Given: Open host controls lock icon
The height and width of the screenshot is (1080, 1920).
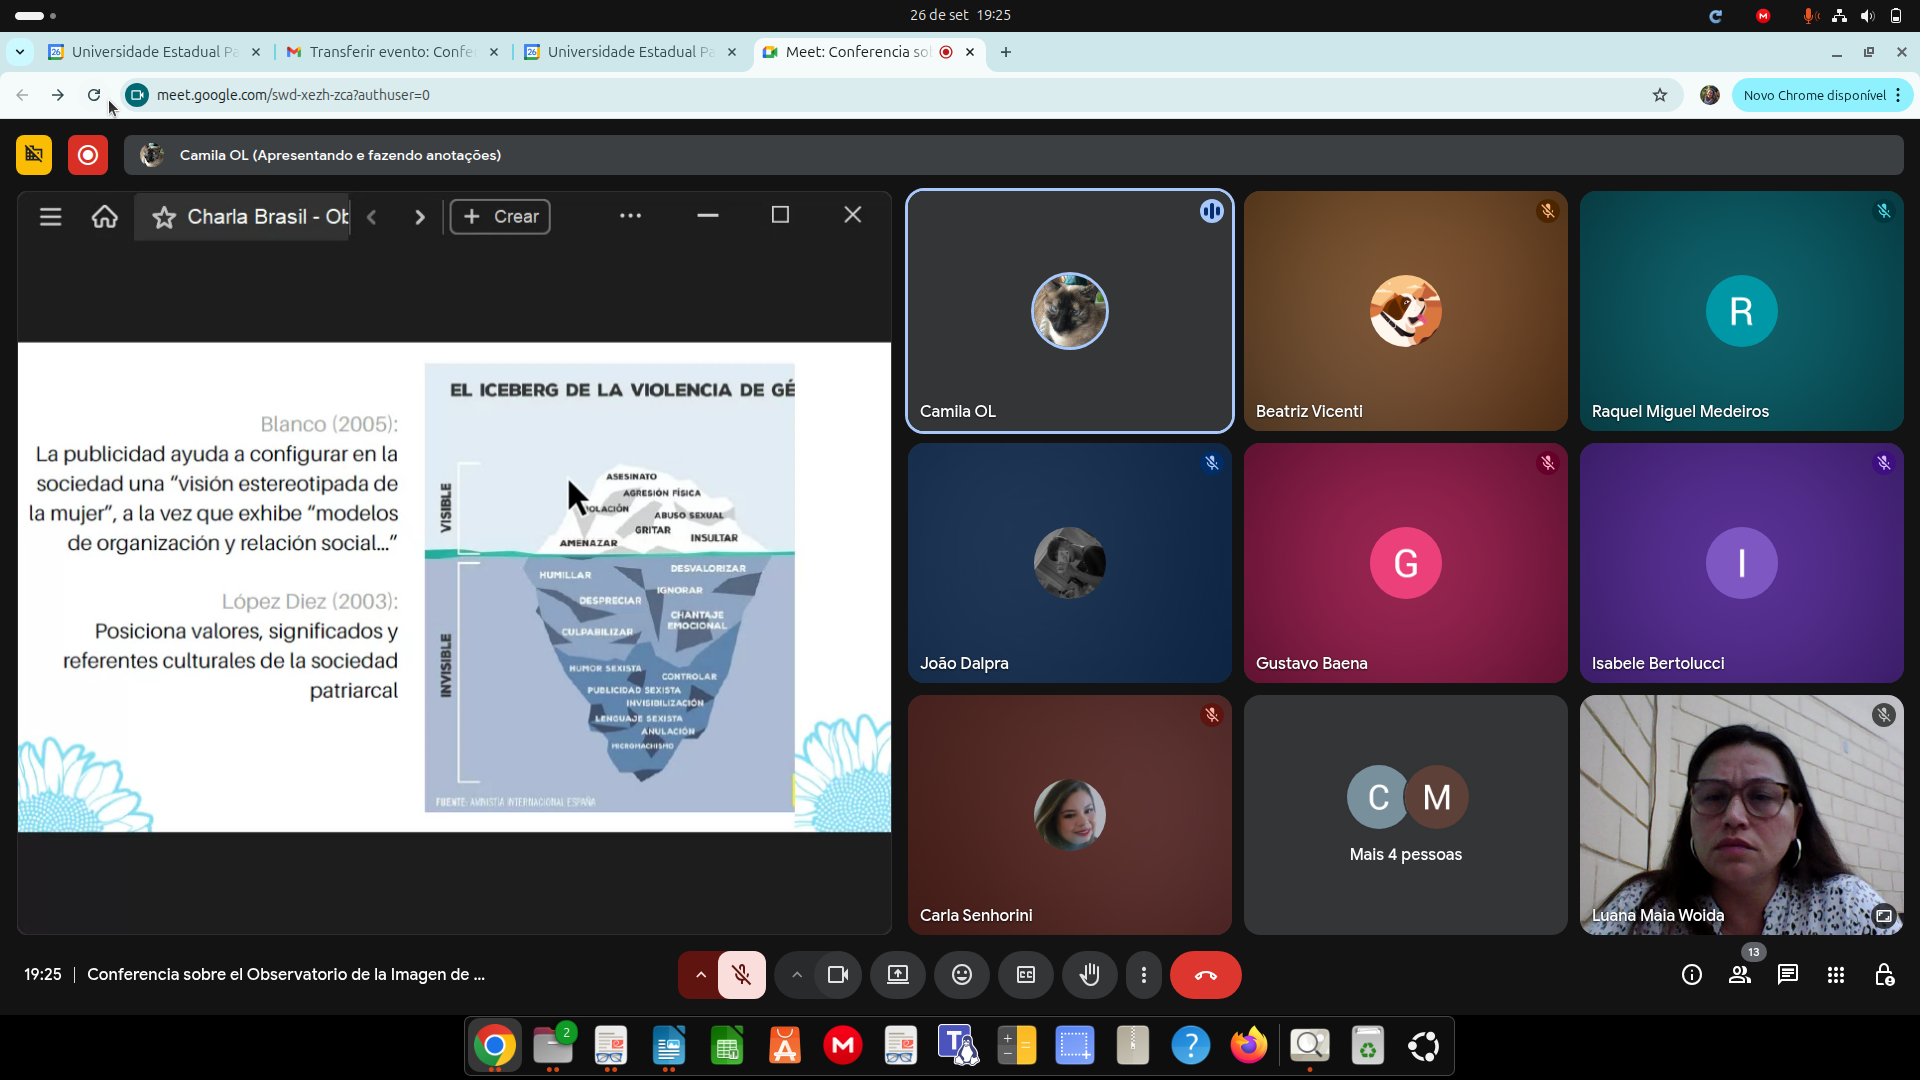Looking at the screenshot, I should pos(1883,975).
